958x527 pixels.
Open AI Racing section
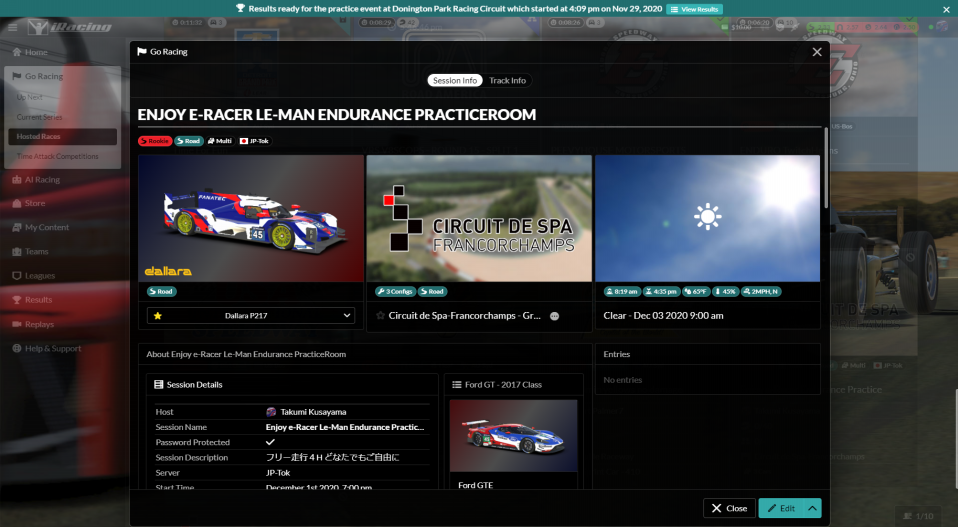point(36,180)
